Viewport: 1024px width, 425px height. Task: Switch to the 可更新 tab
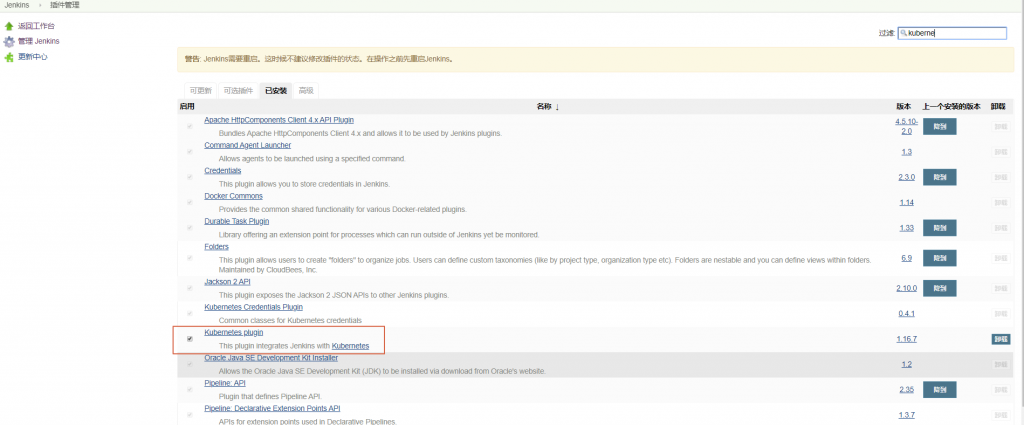[200, 91]
